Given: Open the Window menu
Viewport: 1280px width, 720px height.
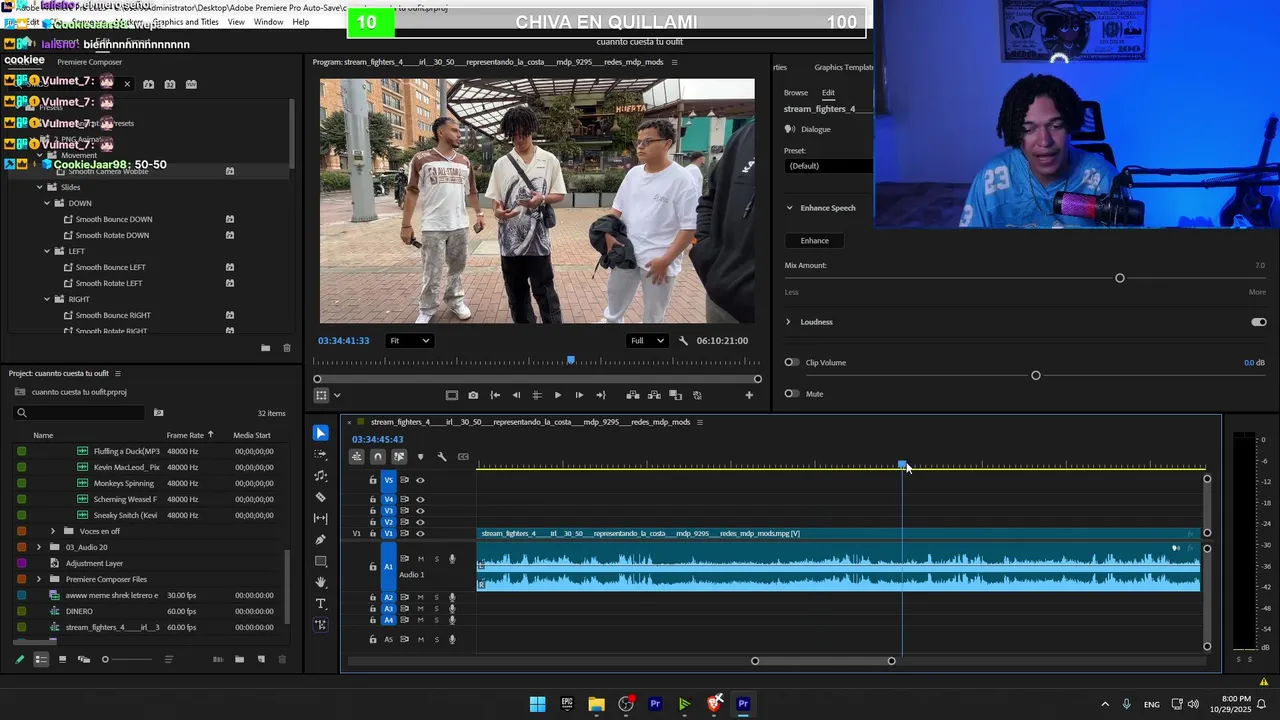Looking at the screenshot, I should [268, 22].
